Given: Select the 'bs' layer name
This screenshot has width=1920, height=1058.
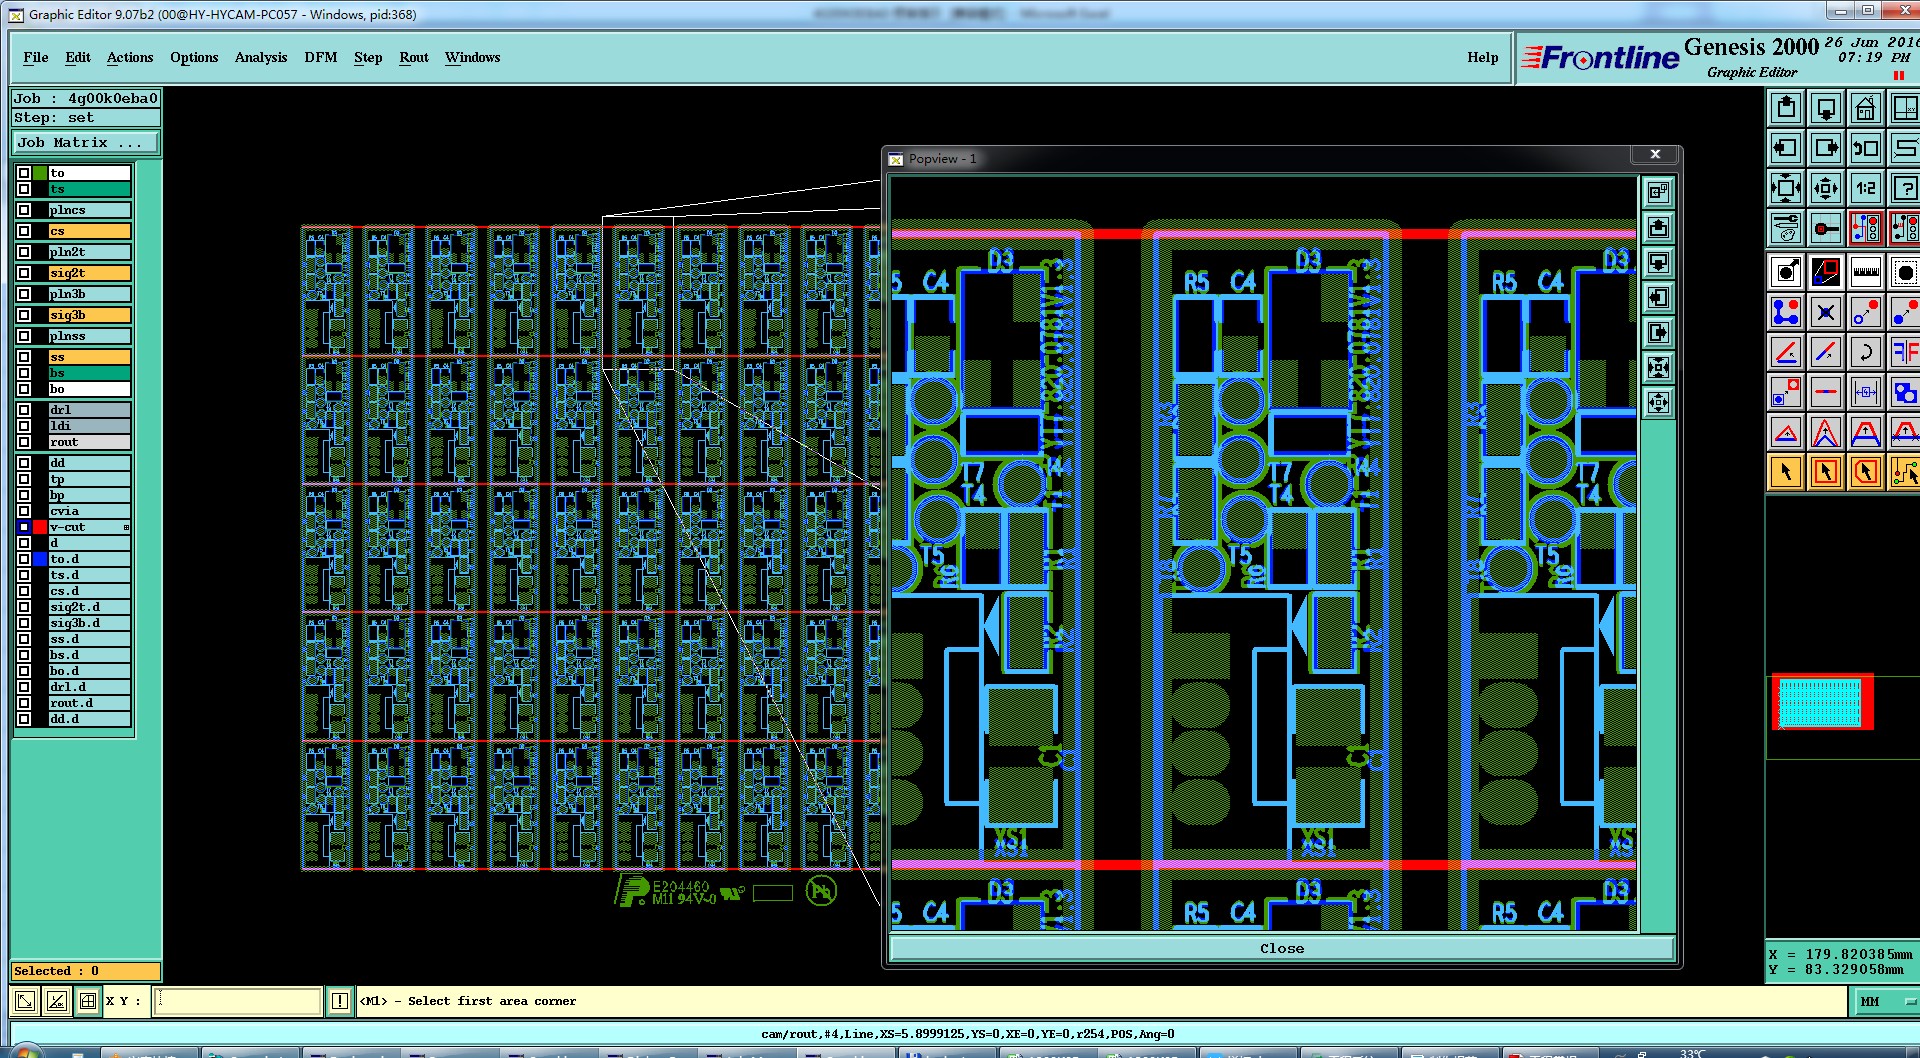Looking at the screenshot, I should tap(90, 373).
